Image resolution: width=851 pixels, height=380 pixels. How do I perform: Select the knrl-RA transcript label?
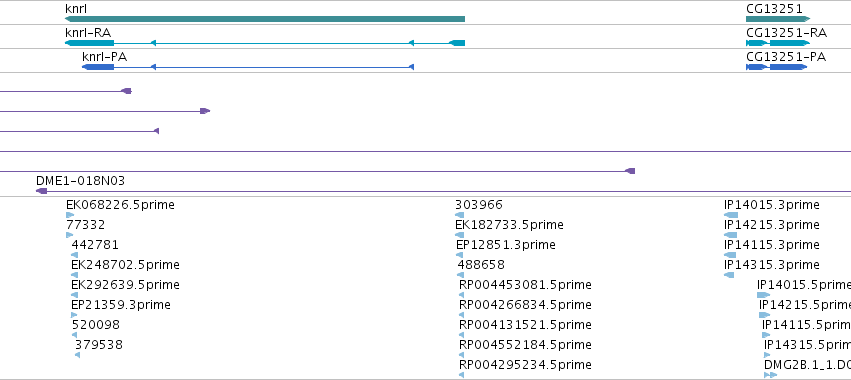click(88, 33)
